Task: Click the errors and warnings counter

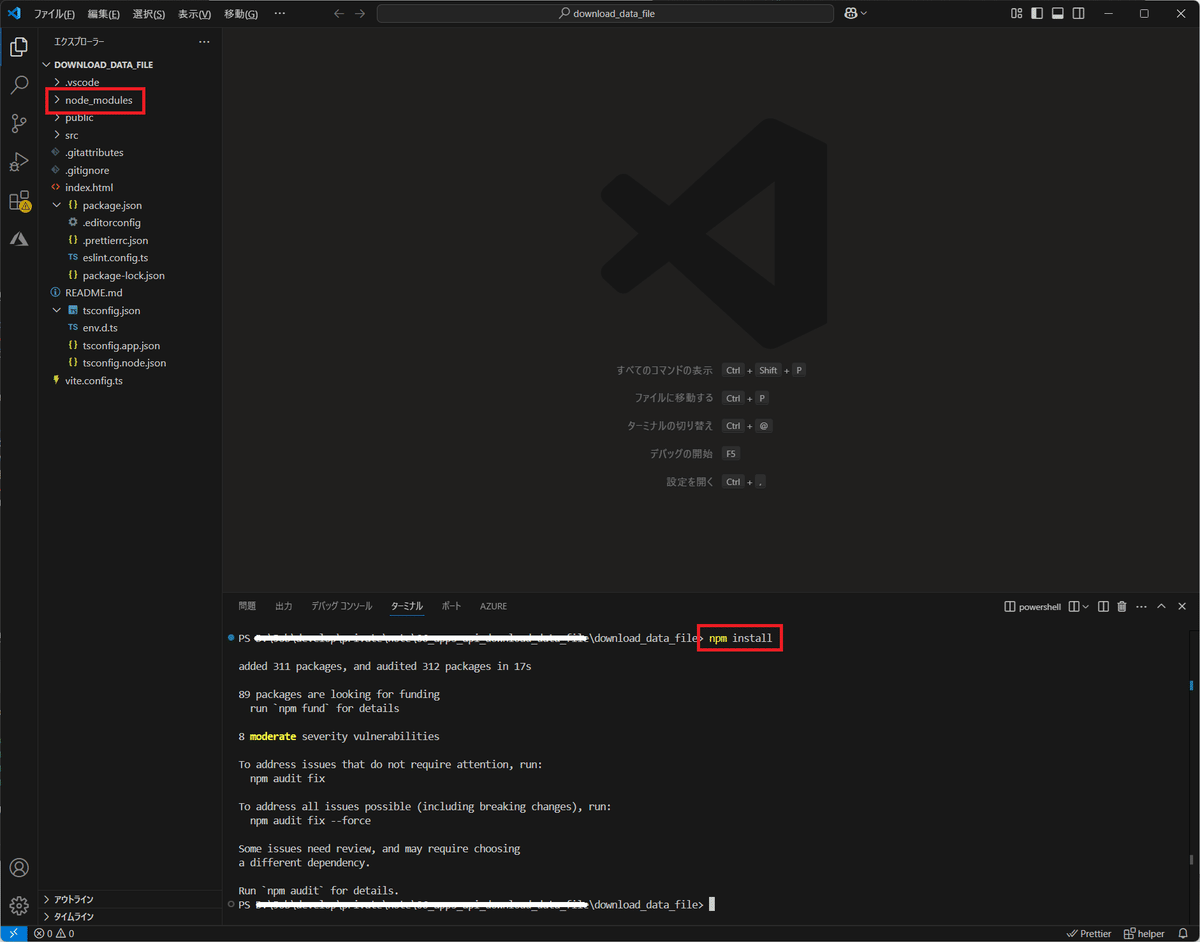Action: coord(53,933)
